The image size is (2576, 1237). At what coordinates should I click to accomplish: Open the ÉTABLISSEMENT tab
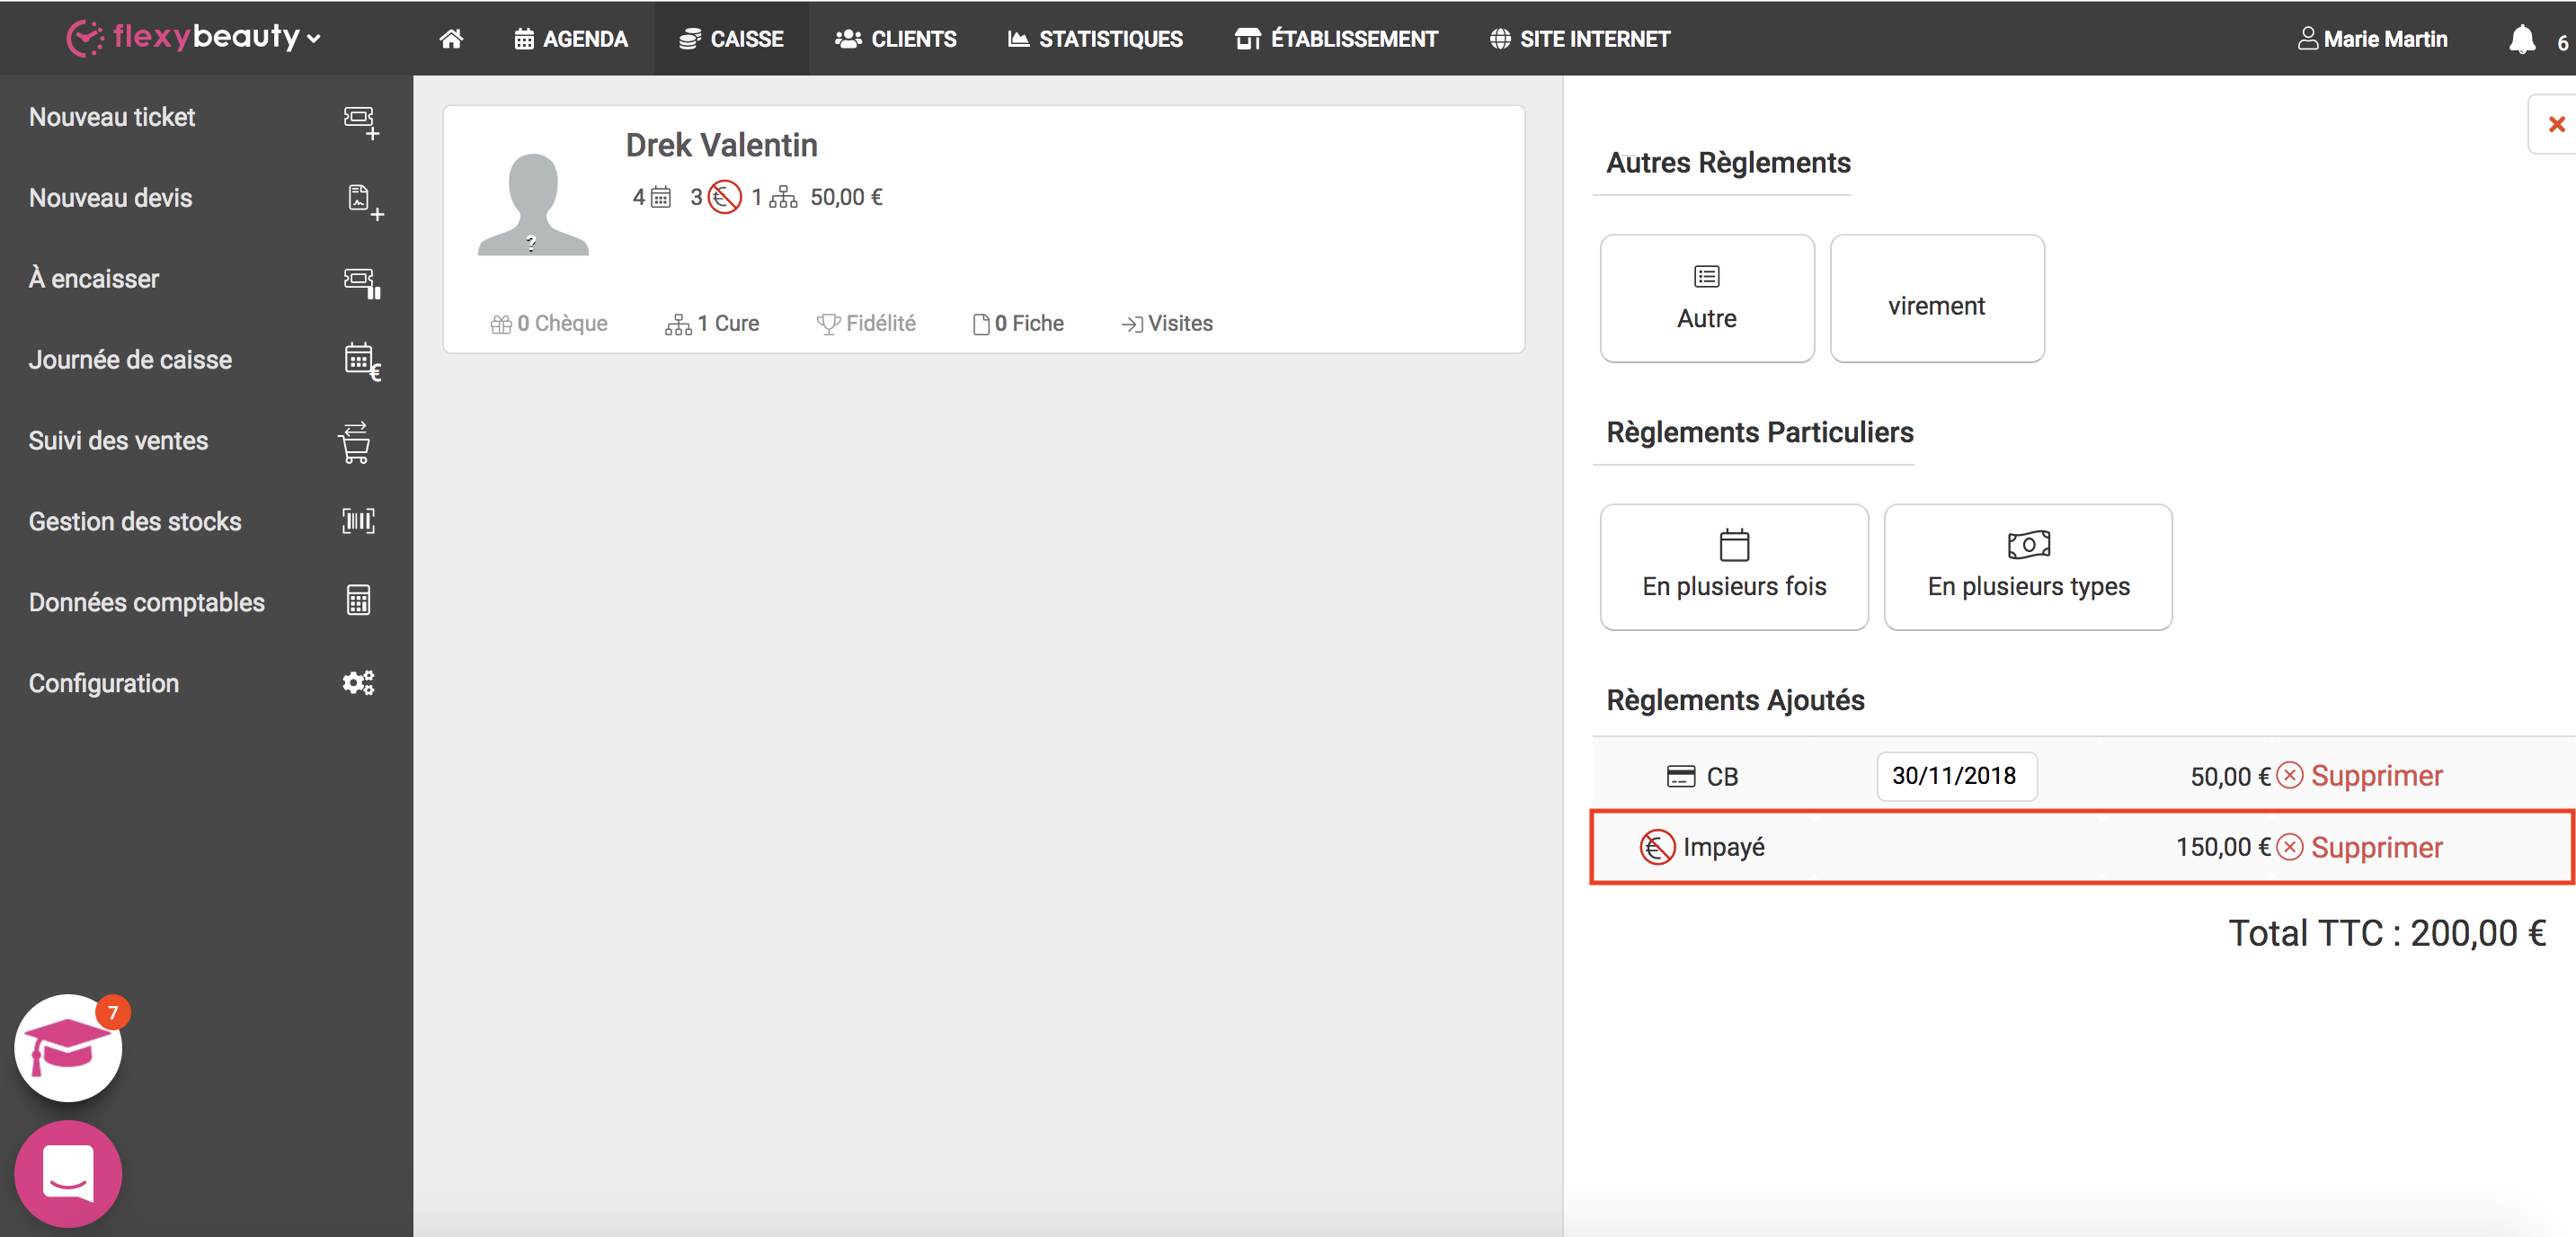pyautogui.click(x=1336, y=39)
